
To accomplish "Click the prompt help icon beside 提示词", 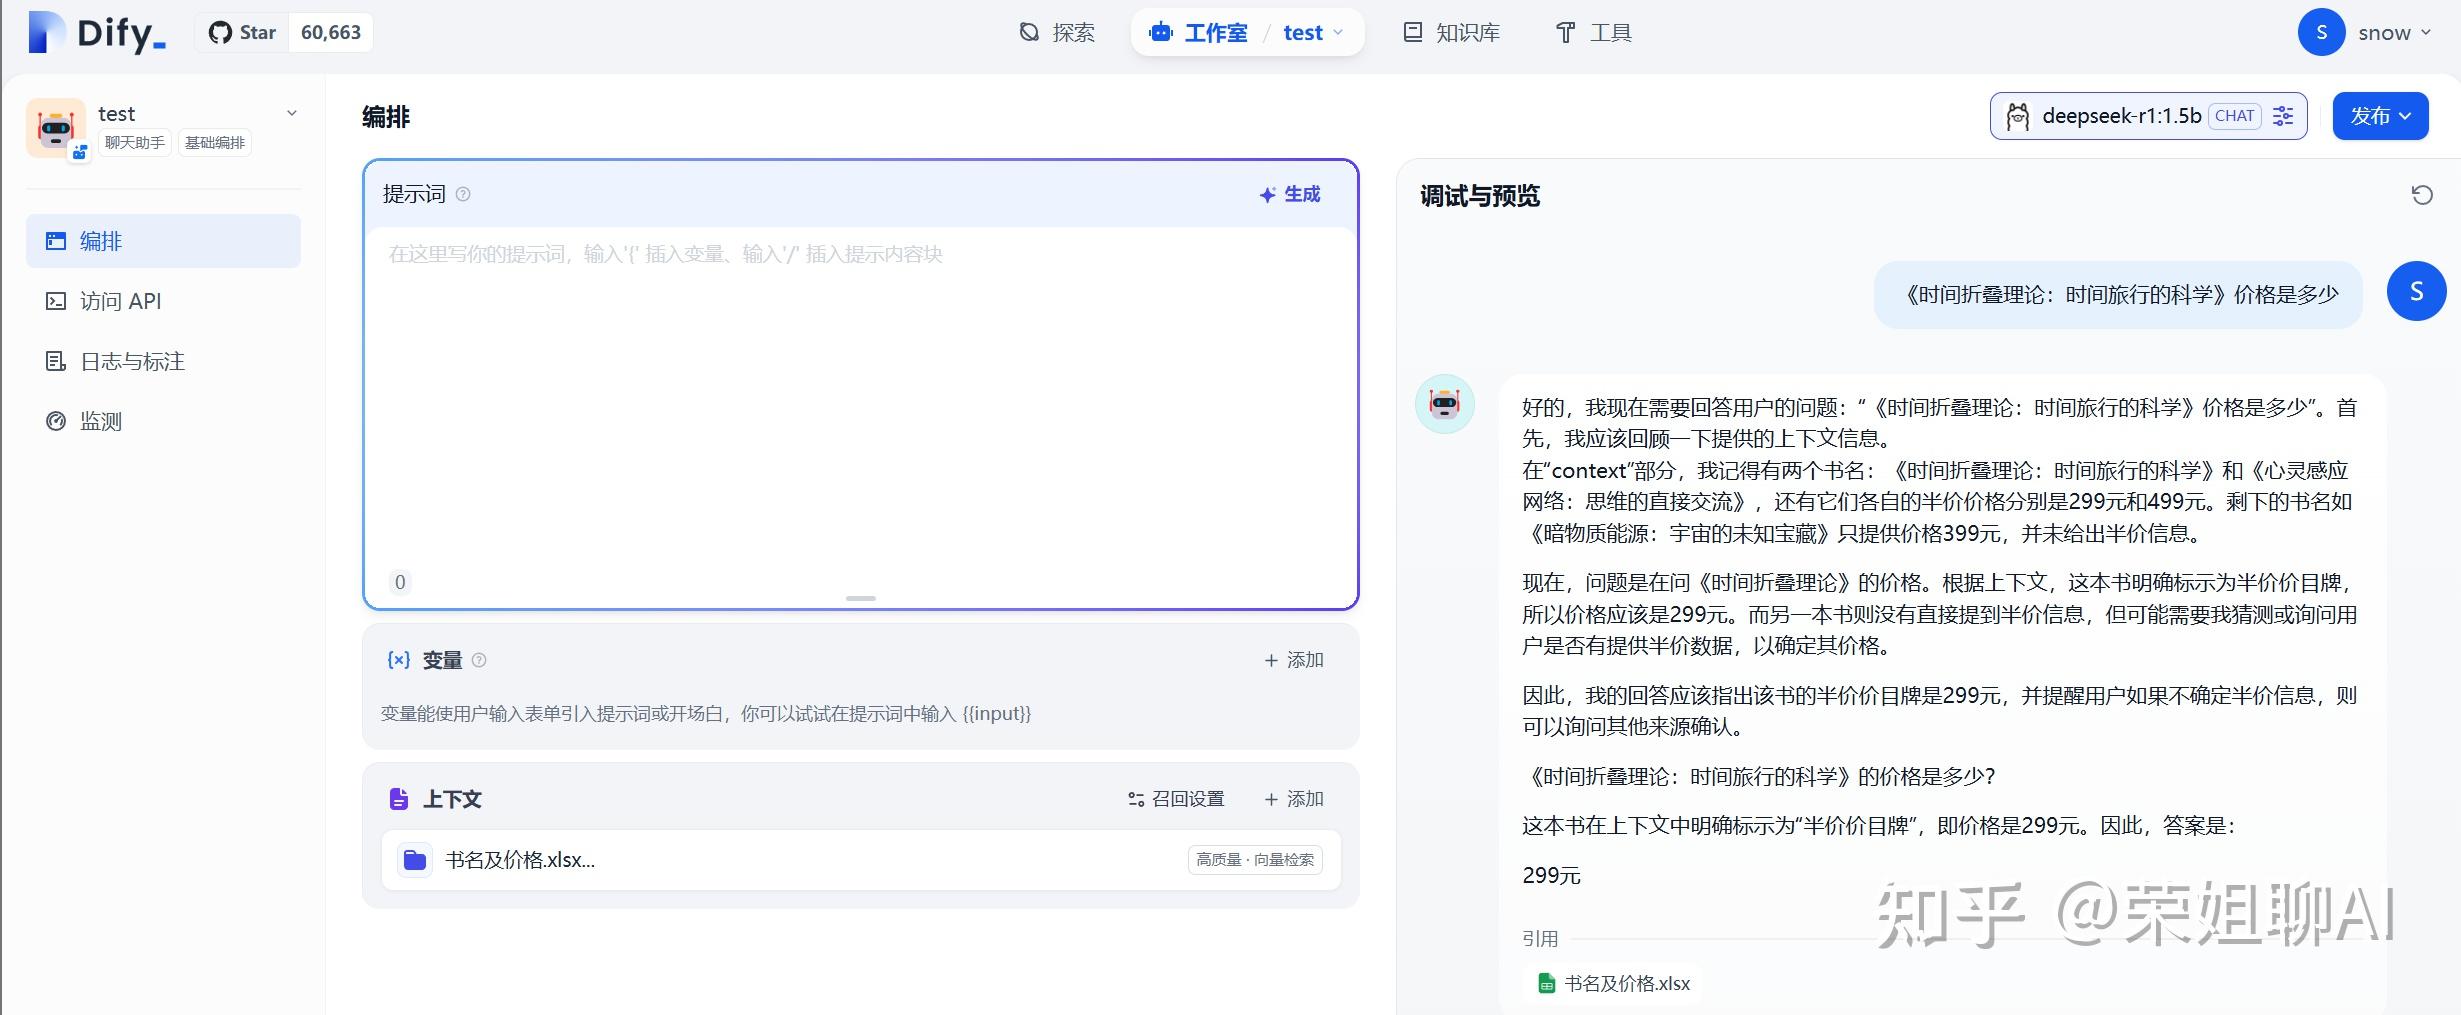I will point(463,194).
